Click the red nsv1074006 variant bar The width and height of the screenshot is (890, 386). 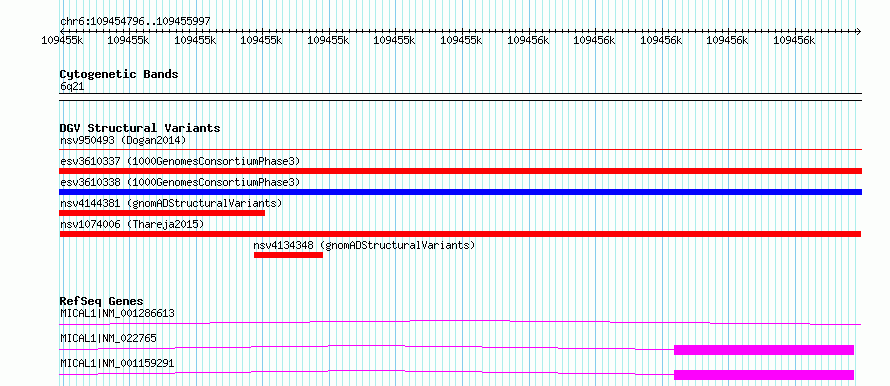(x=460, y=234)
